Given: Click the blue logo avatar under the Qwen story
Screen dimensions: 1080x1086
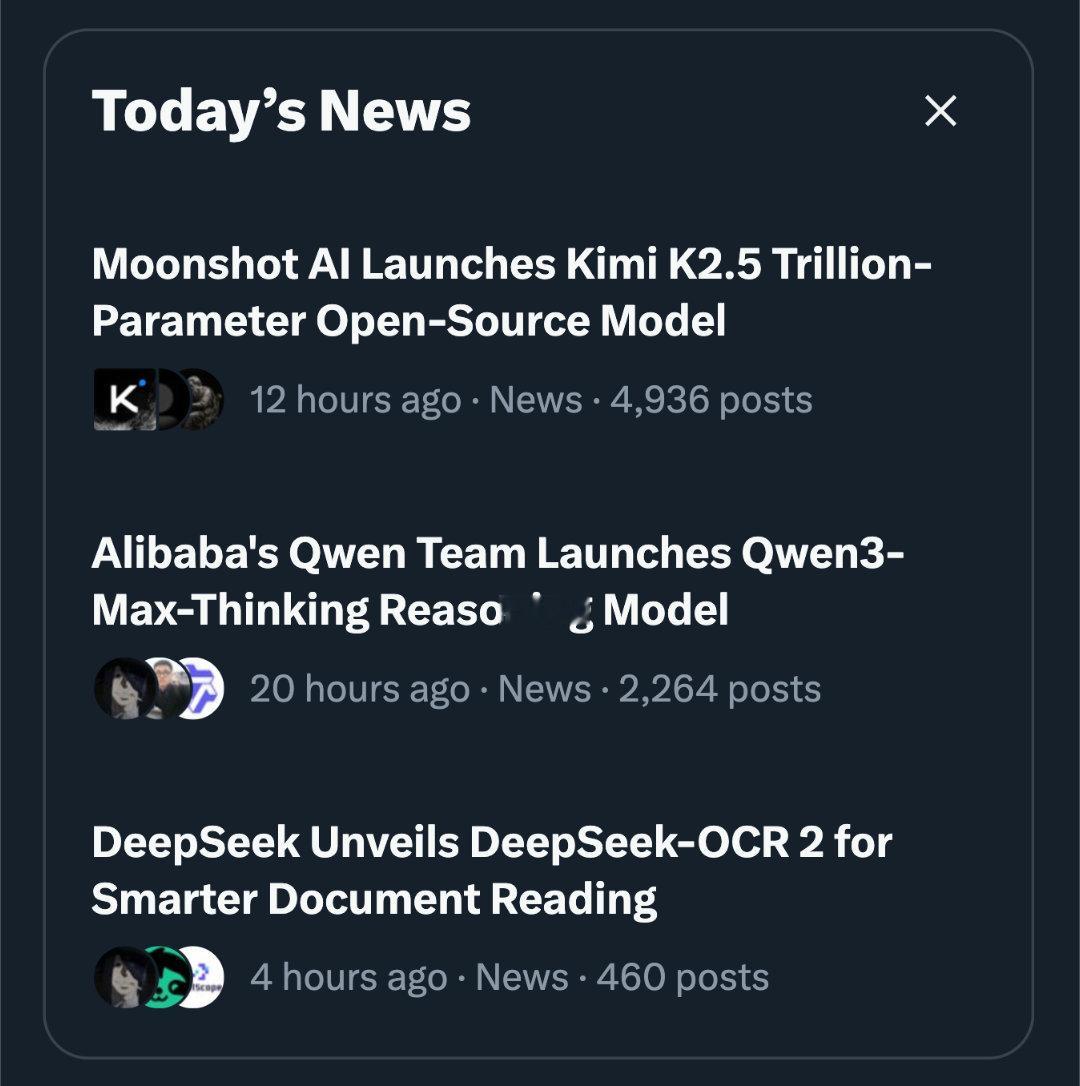Looking at the screenshot, I should click(201, 689).
